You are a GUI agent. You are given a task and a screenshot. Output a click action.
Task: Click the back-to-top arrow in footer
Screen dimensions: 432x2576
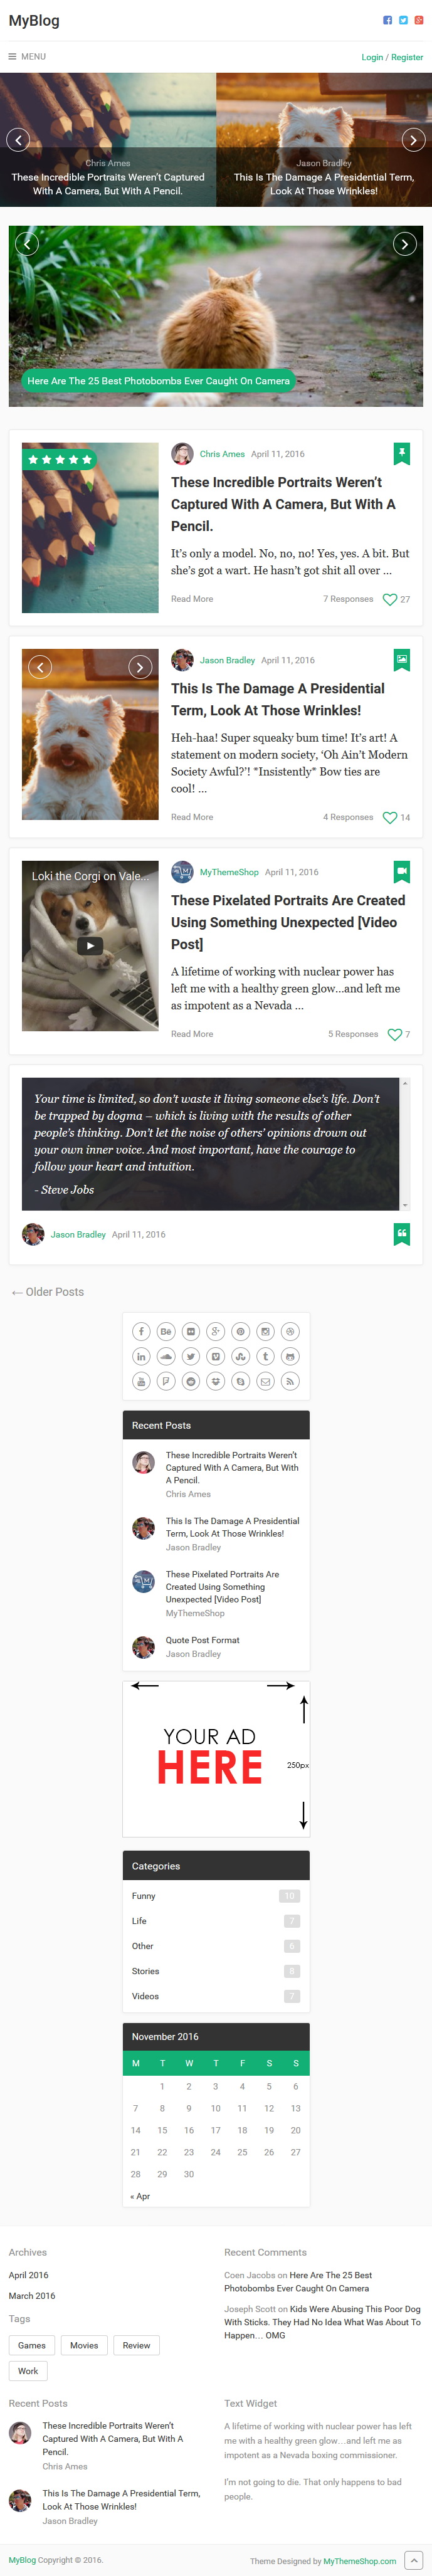[x=413, y=2560]
